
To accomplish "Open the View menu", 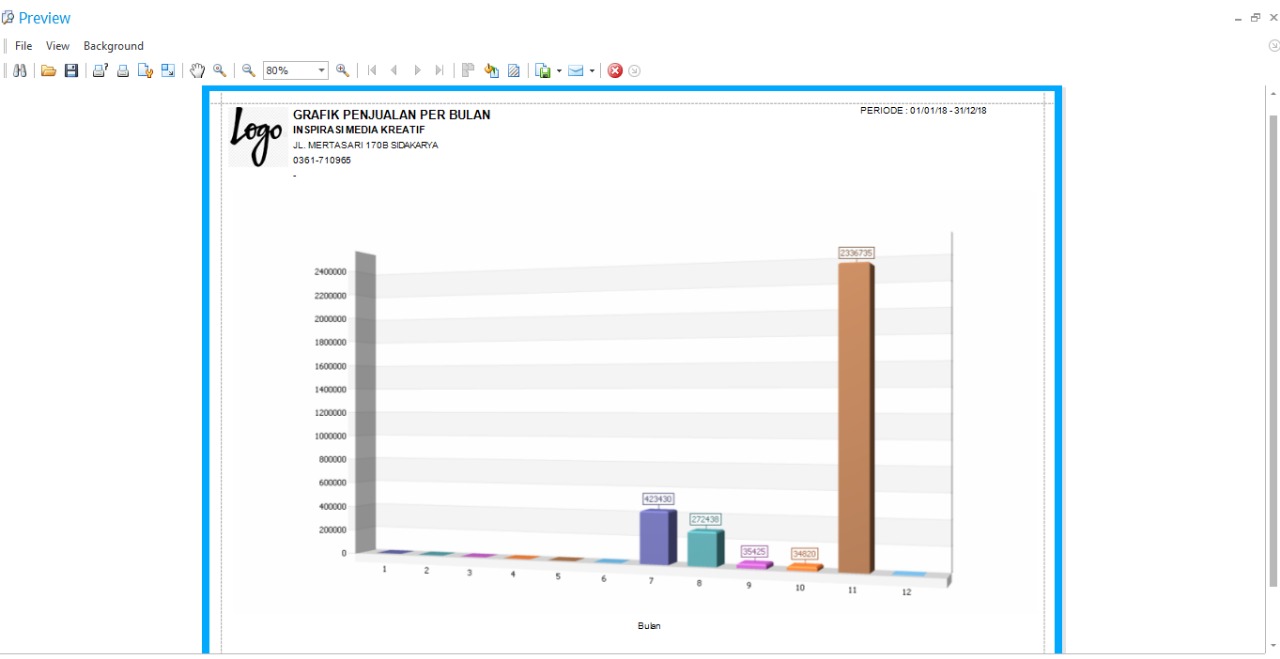I will click(x=57, y=46).
